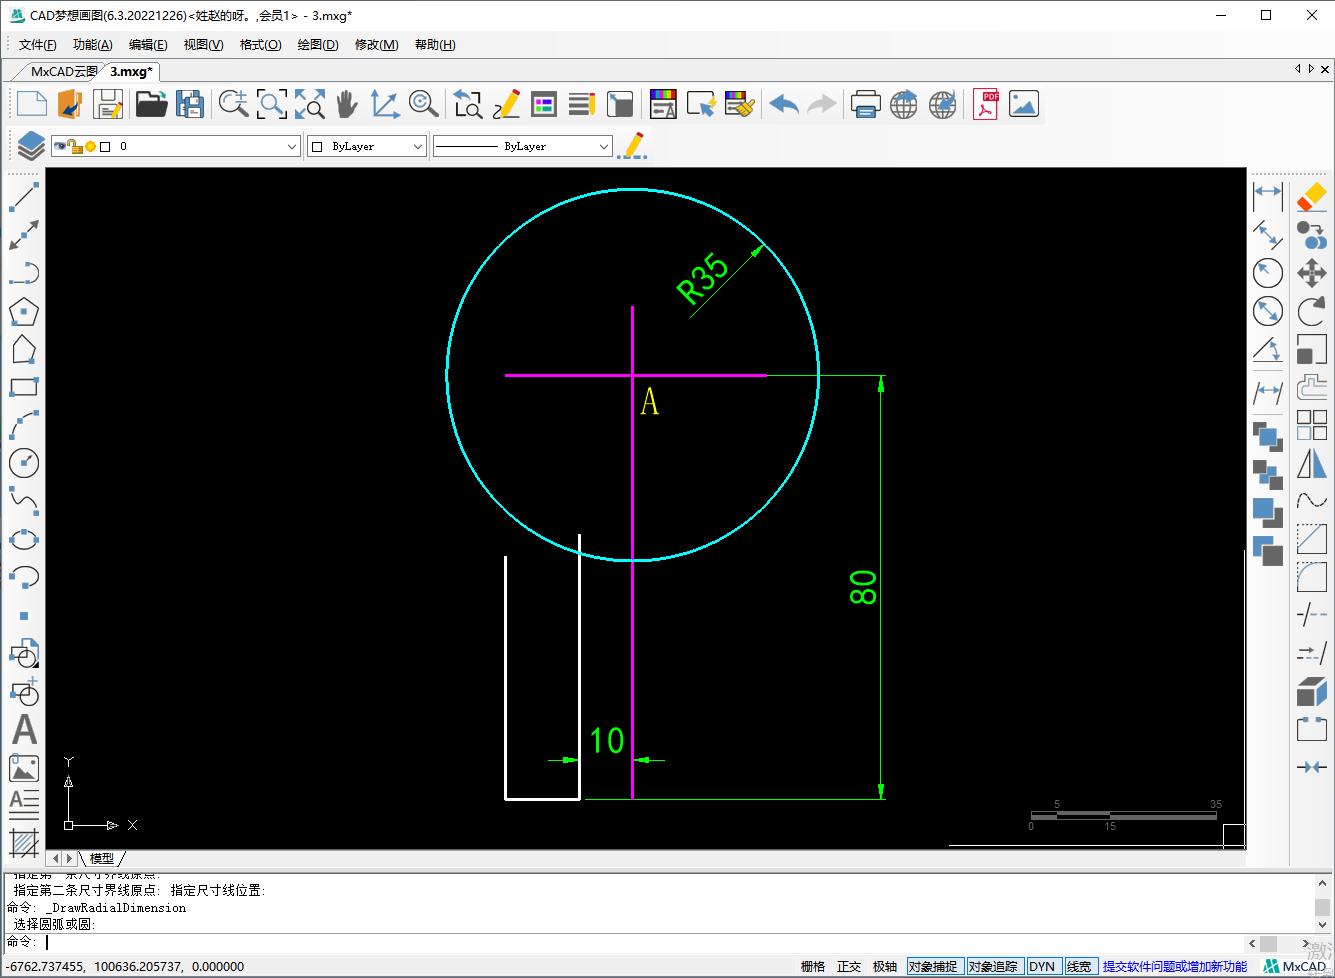The height and width of the screenshot is (978, 1335).
Task: Select the Rectangle drawing tool
Action: [22, 387]
